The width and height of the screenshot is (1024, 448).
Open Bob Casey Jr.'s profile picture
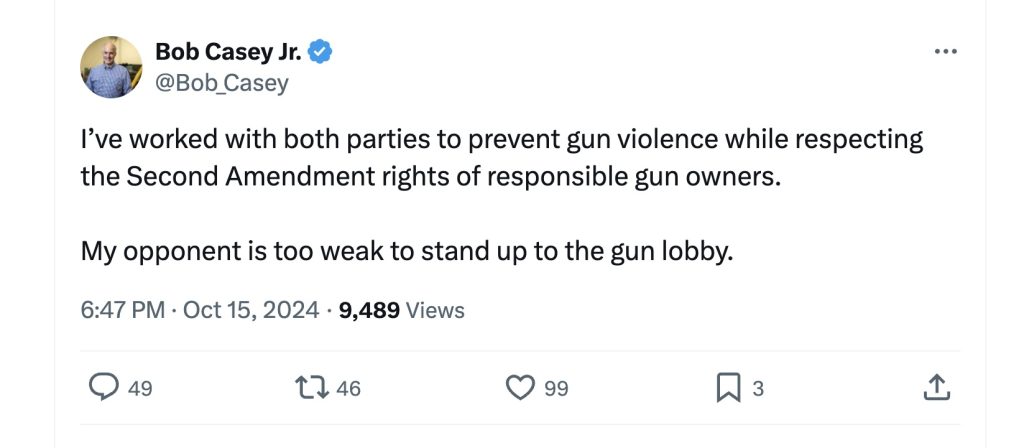tap(111, 67)
